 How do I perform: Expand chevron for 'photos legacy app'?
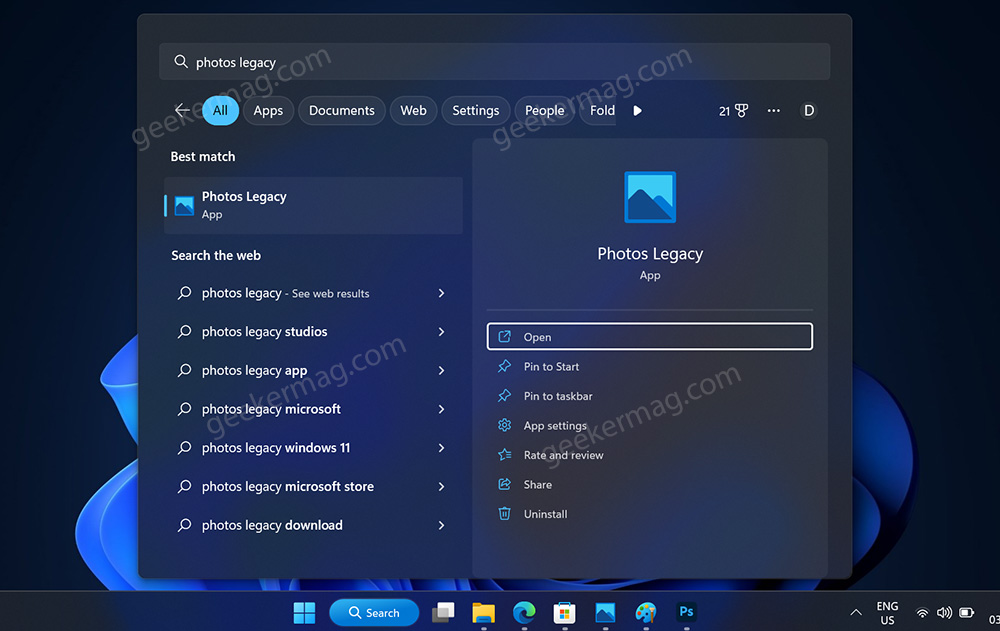tap(441, 371)
